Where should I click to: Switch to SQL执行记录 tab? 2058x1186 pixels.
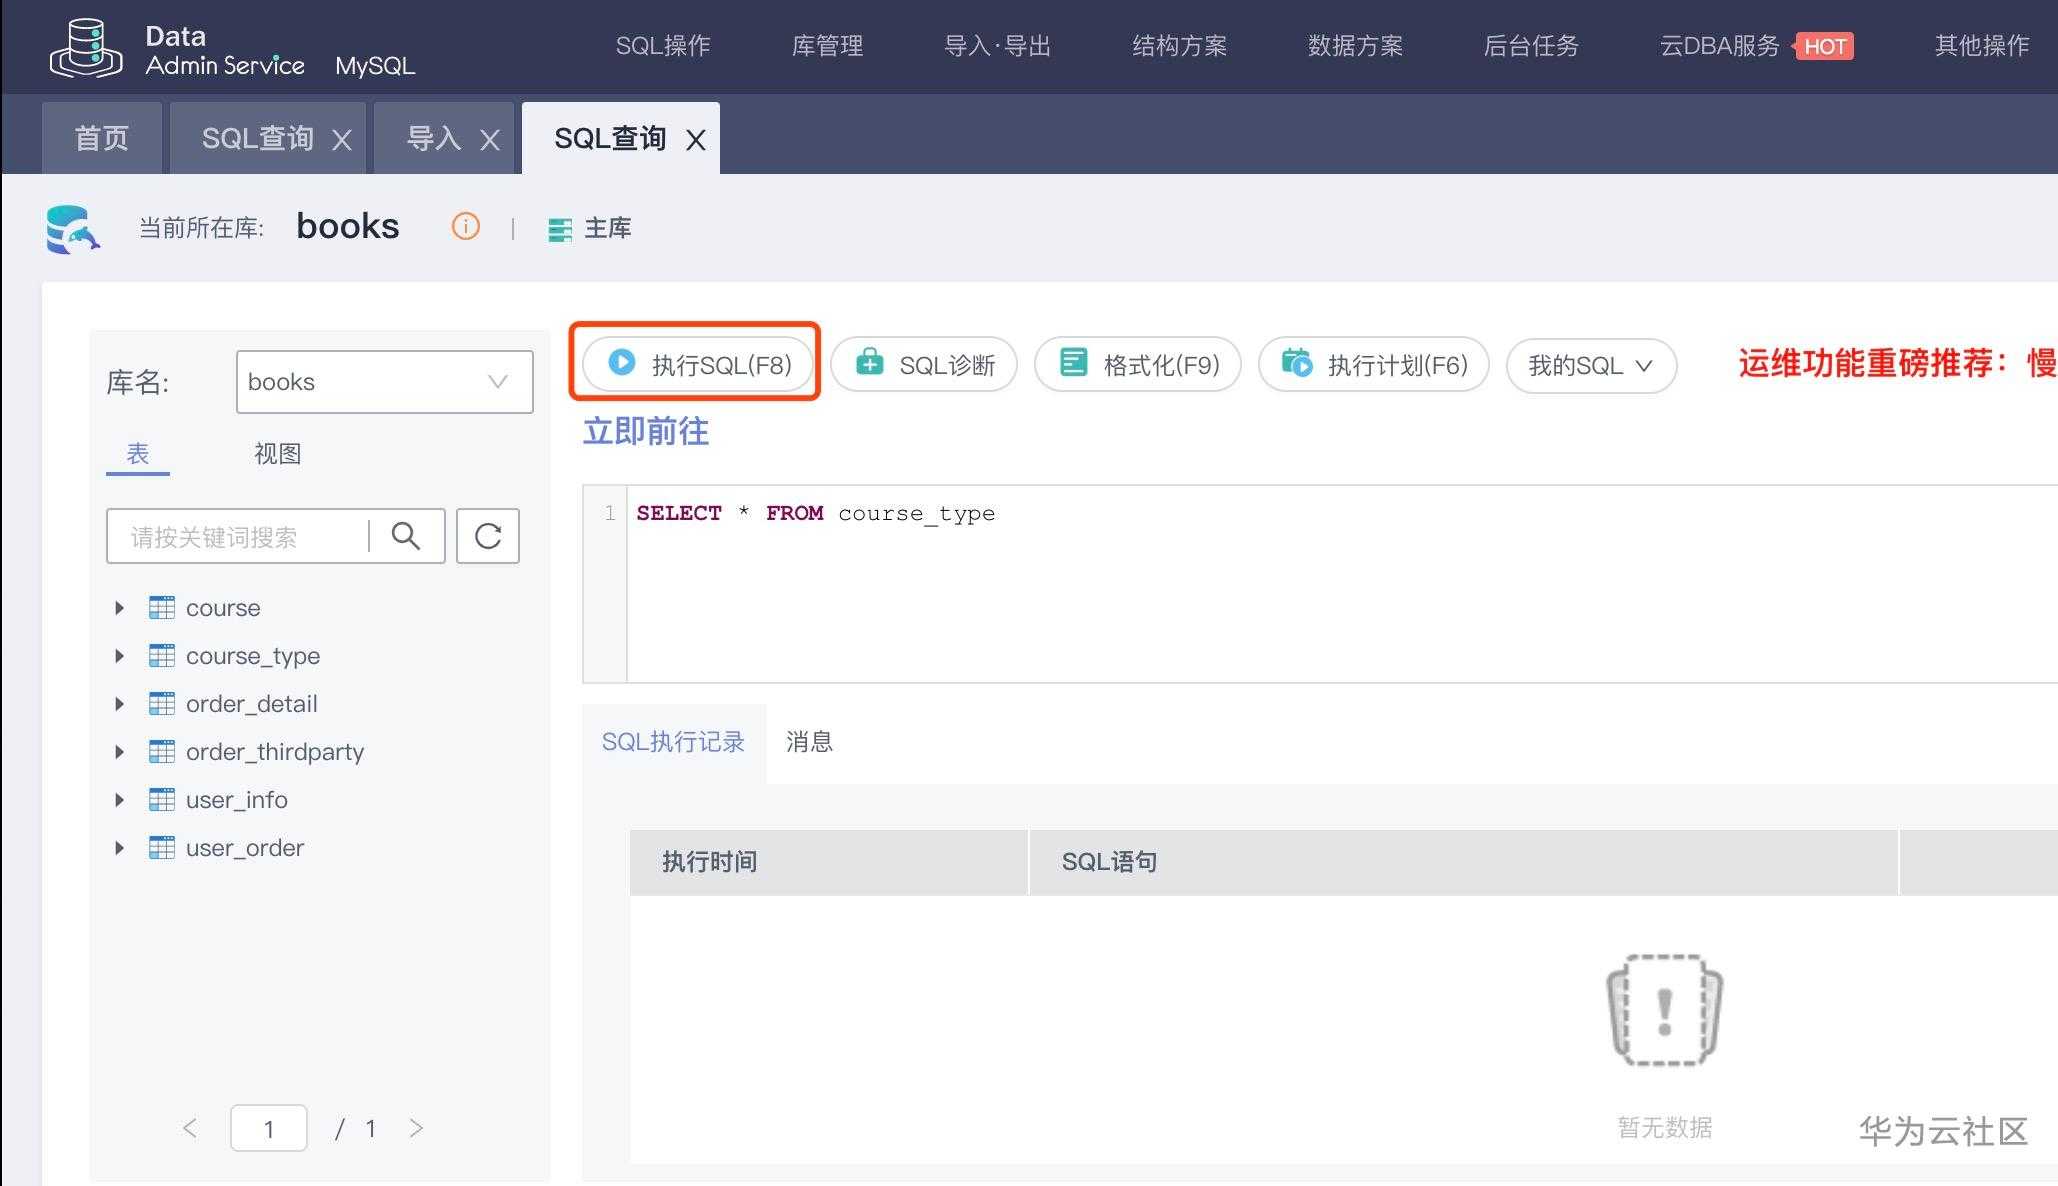click(x=673, y=742)
